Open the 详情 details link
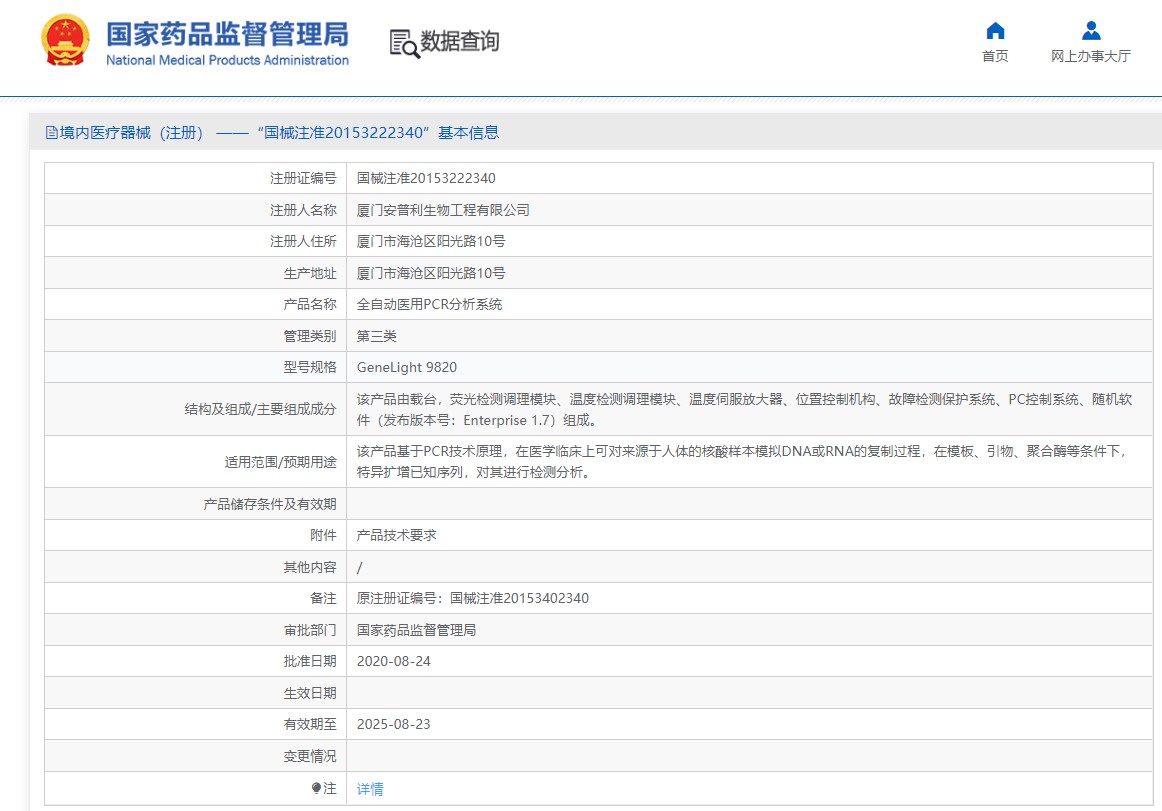Image resolution: width=1162 pixels, height=811 pixels. 370,789
